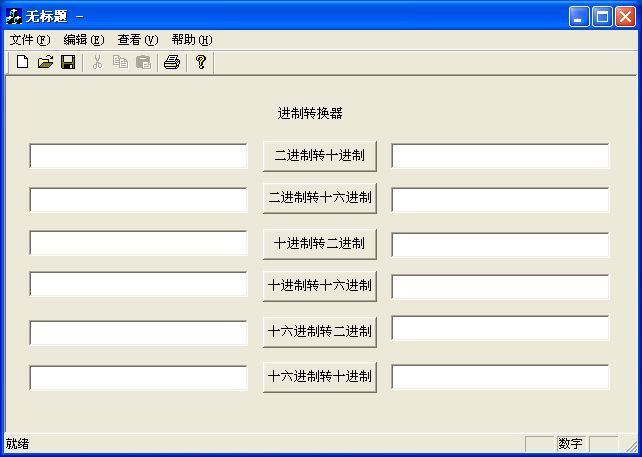Image resolution: width=642 pixels, height=457 pixels.
Task: Click result box right of 二进制转十六进制
Action: [500, 199]
